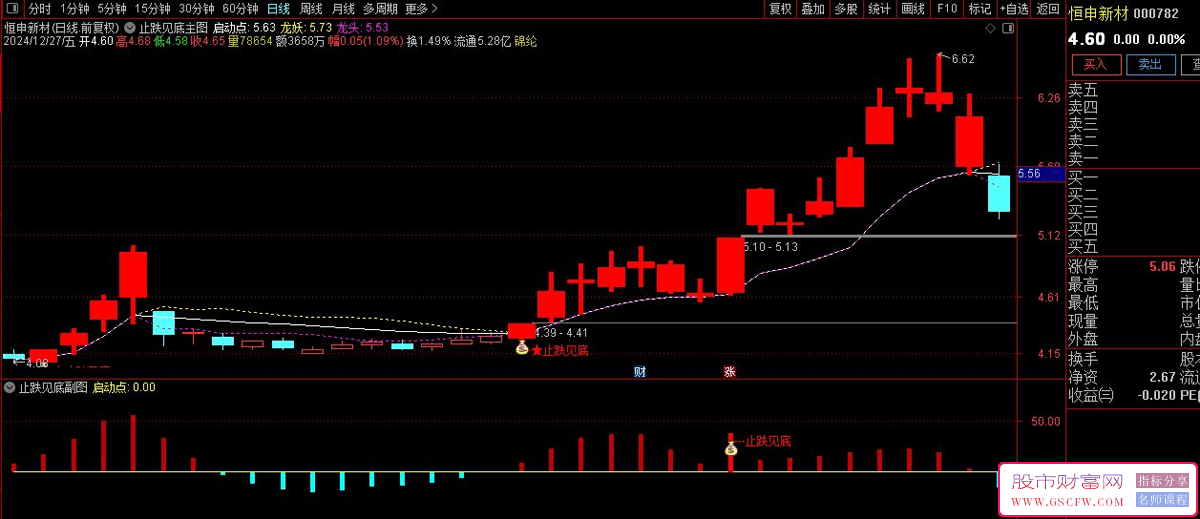
Task: Click the 多股 multi-stock button
Action: pos(846,9)
